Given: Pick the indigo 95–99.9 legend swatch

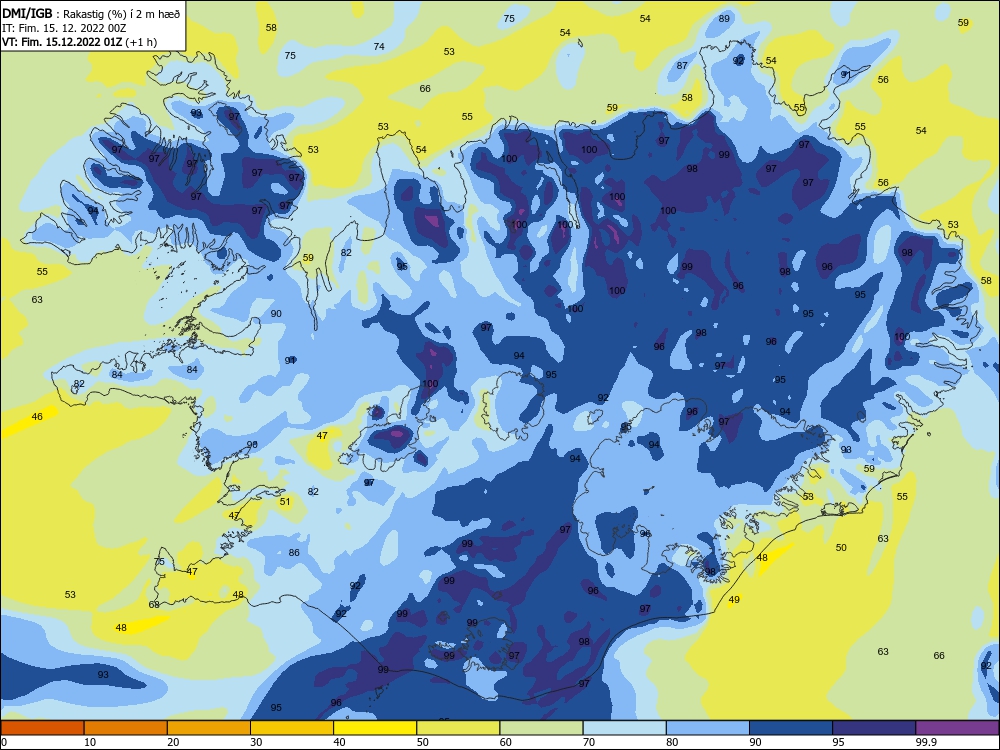Looking at the screenshot, I should [874, 728].
